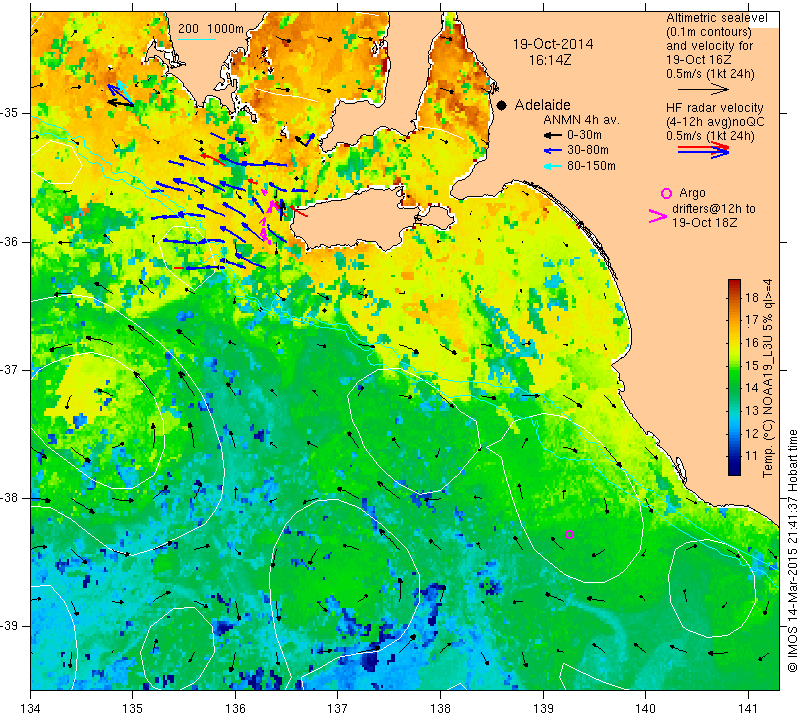Click the longitude axis label 141
The height and width of the screenshot is (720, 800).
[748, 708]
